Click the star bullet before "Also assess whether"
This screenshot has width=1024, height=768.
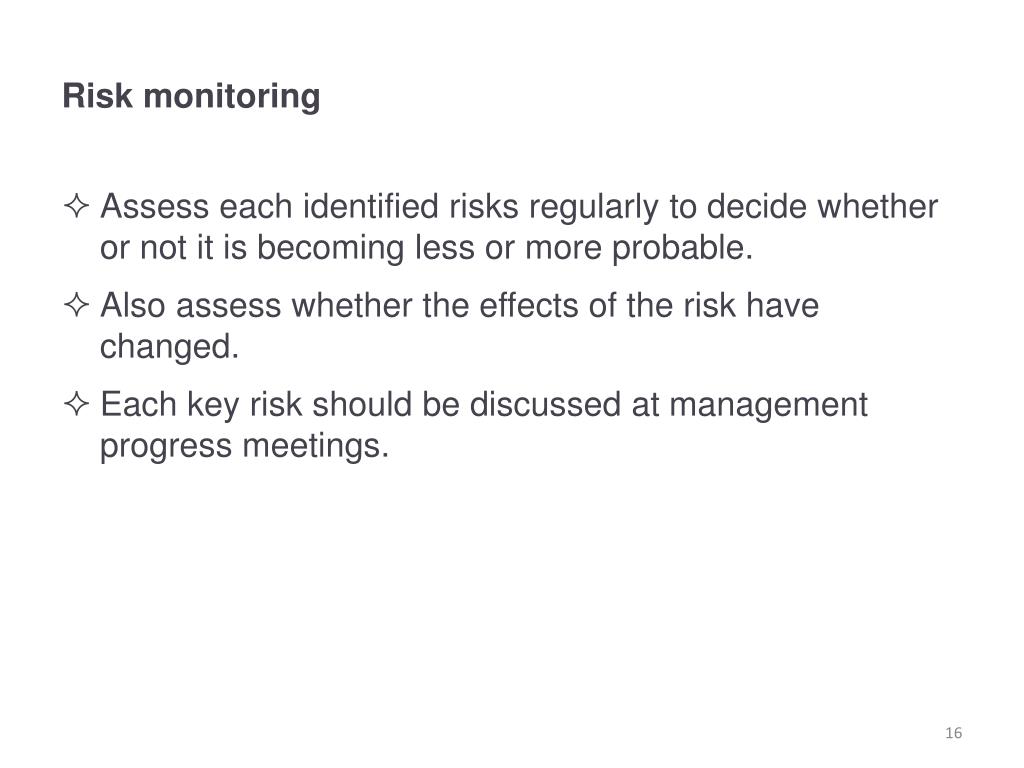click(x=76, y=306)
